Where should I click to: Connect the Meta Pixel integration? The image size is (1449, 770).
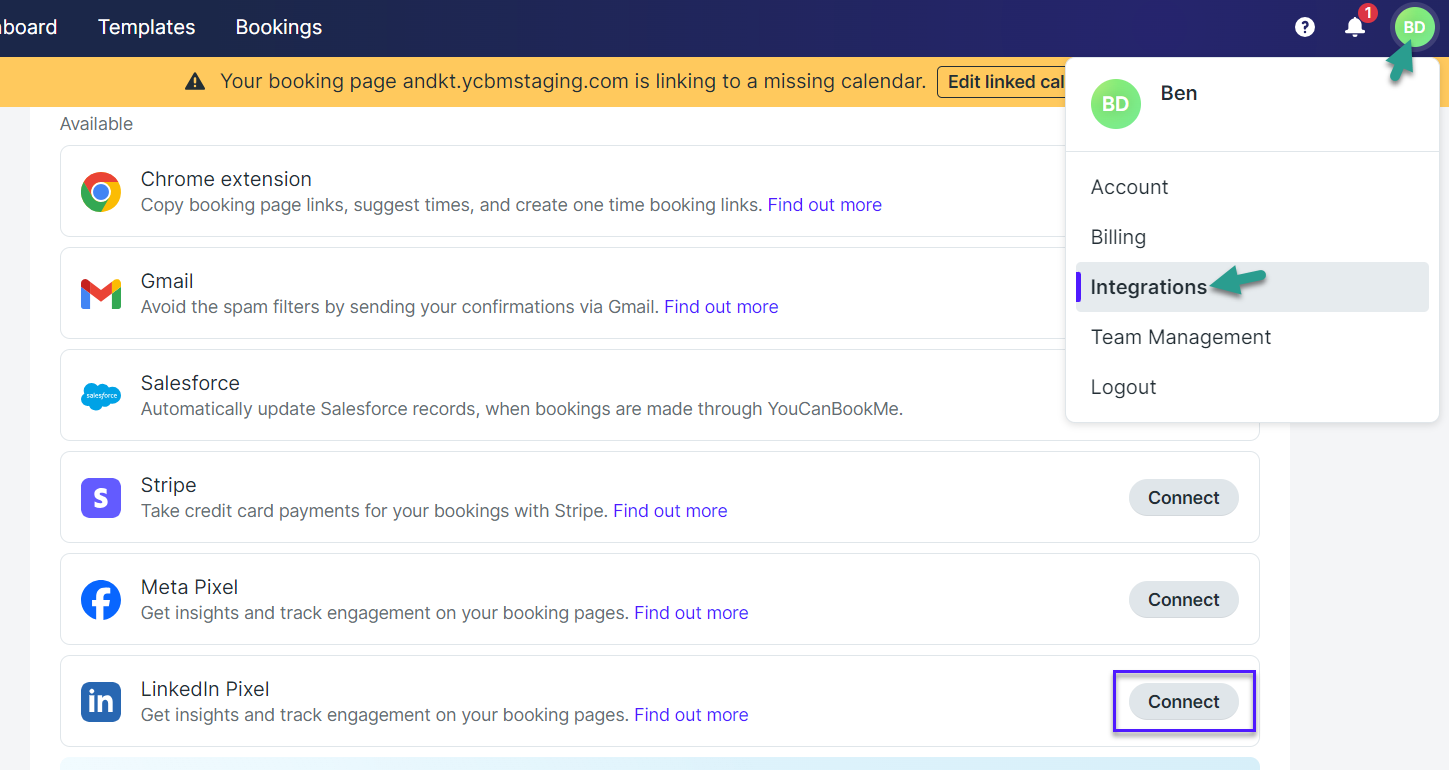[x=1184, y=600]
